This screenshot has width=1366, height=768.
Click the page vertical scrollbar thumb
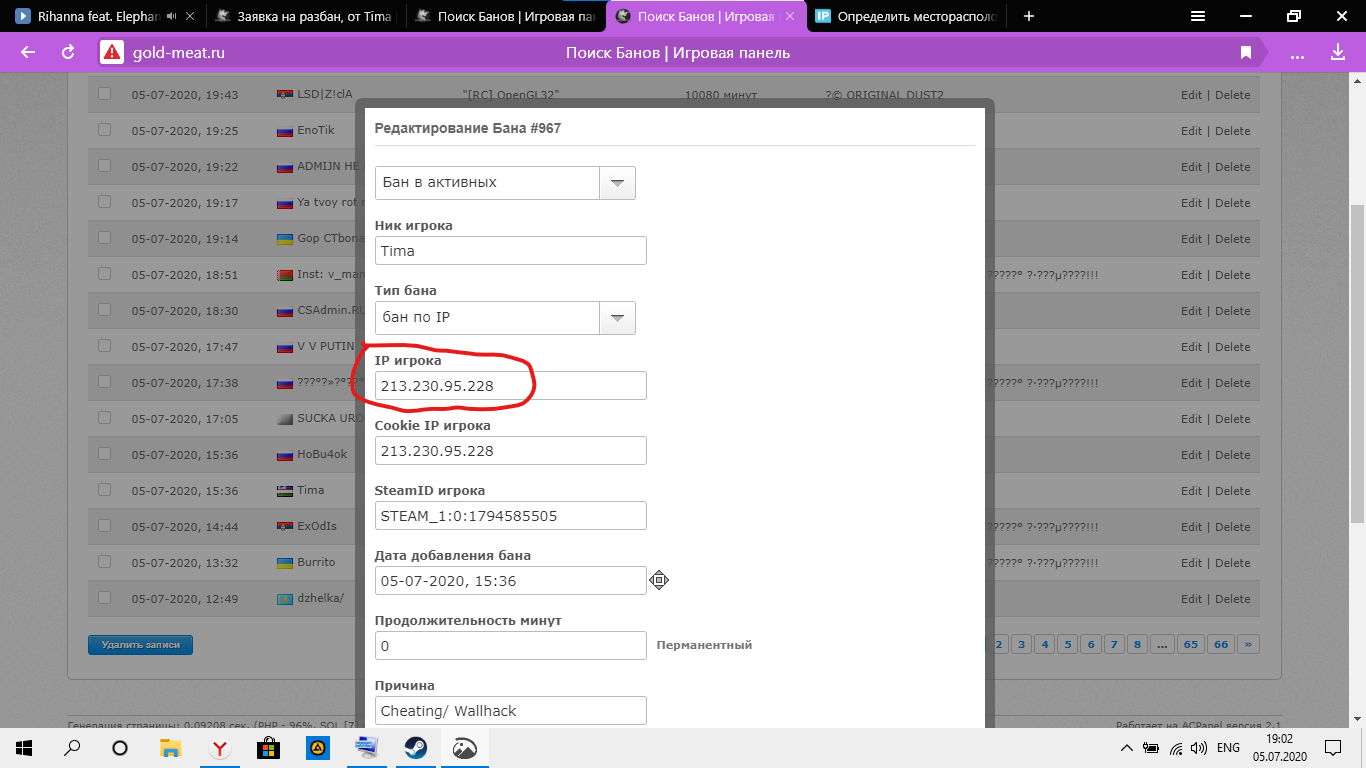1357,364
